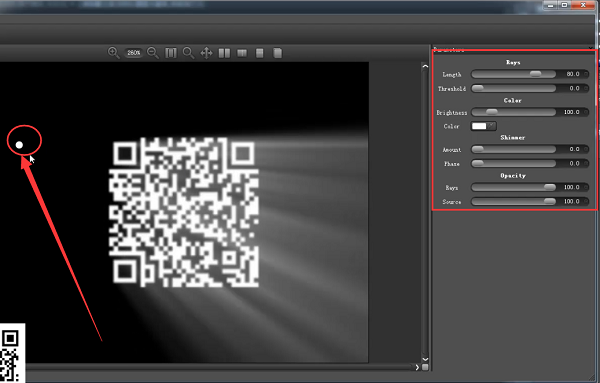
Task: Click the Source opacity slider handle
Action: coord(549,201)
